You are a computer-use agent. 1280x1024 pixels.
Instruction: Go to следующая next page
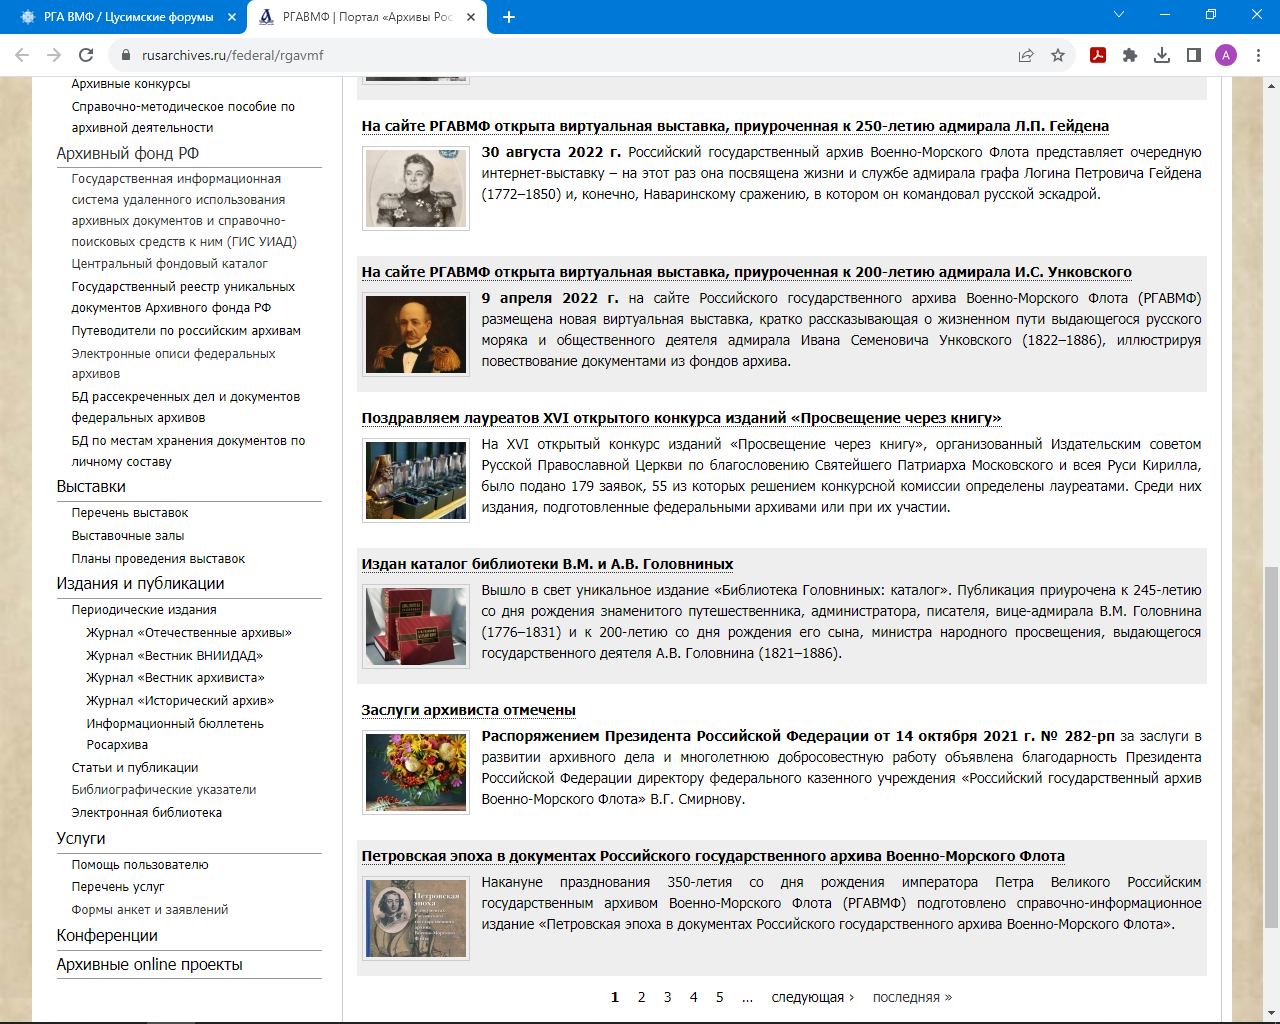click(x=813, y=997)
